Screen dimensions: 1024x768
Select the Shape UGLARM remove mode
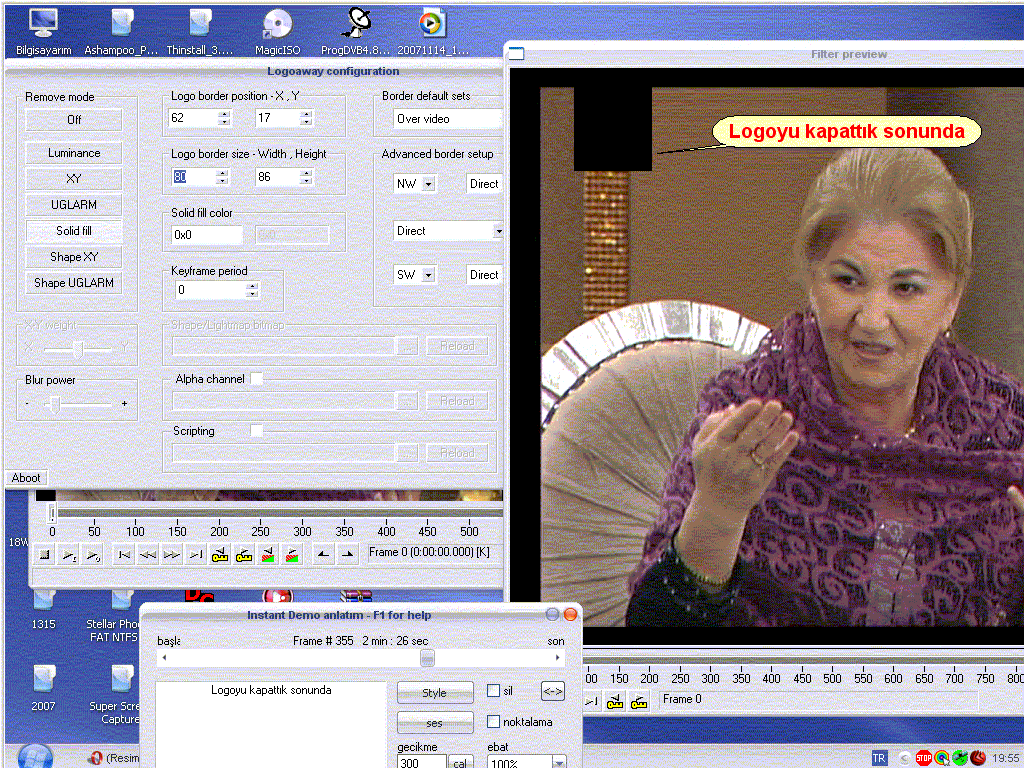pyautogui.click(x=74, y=283)
